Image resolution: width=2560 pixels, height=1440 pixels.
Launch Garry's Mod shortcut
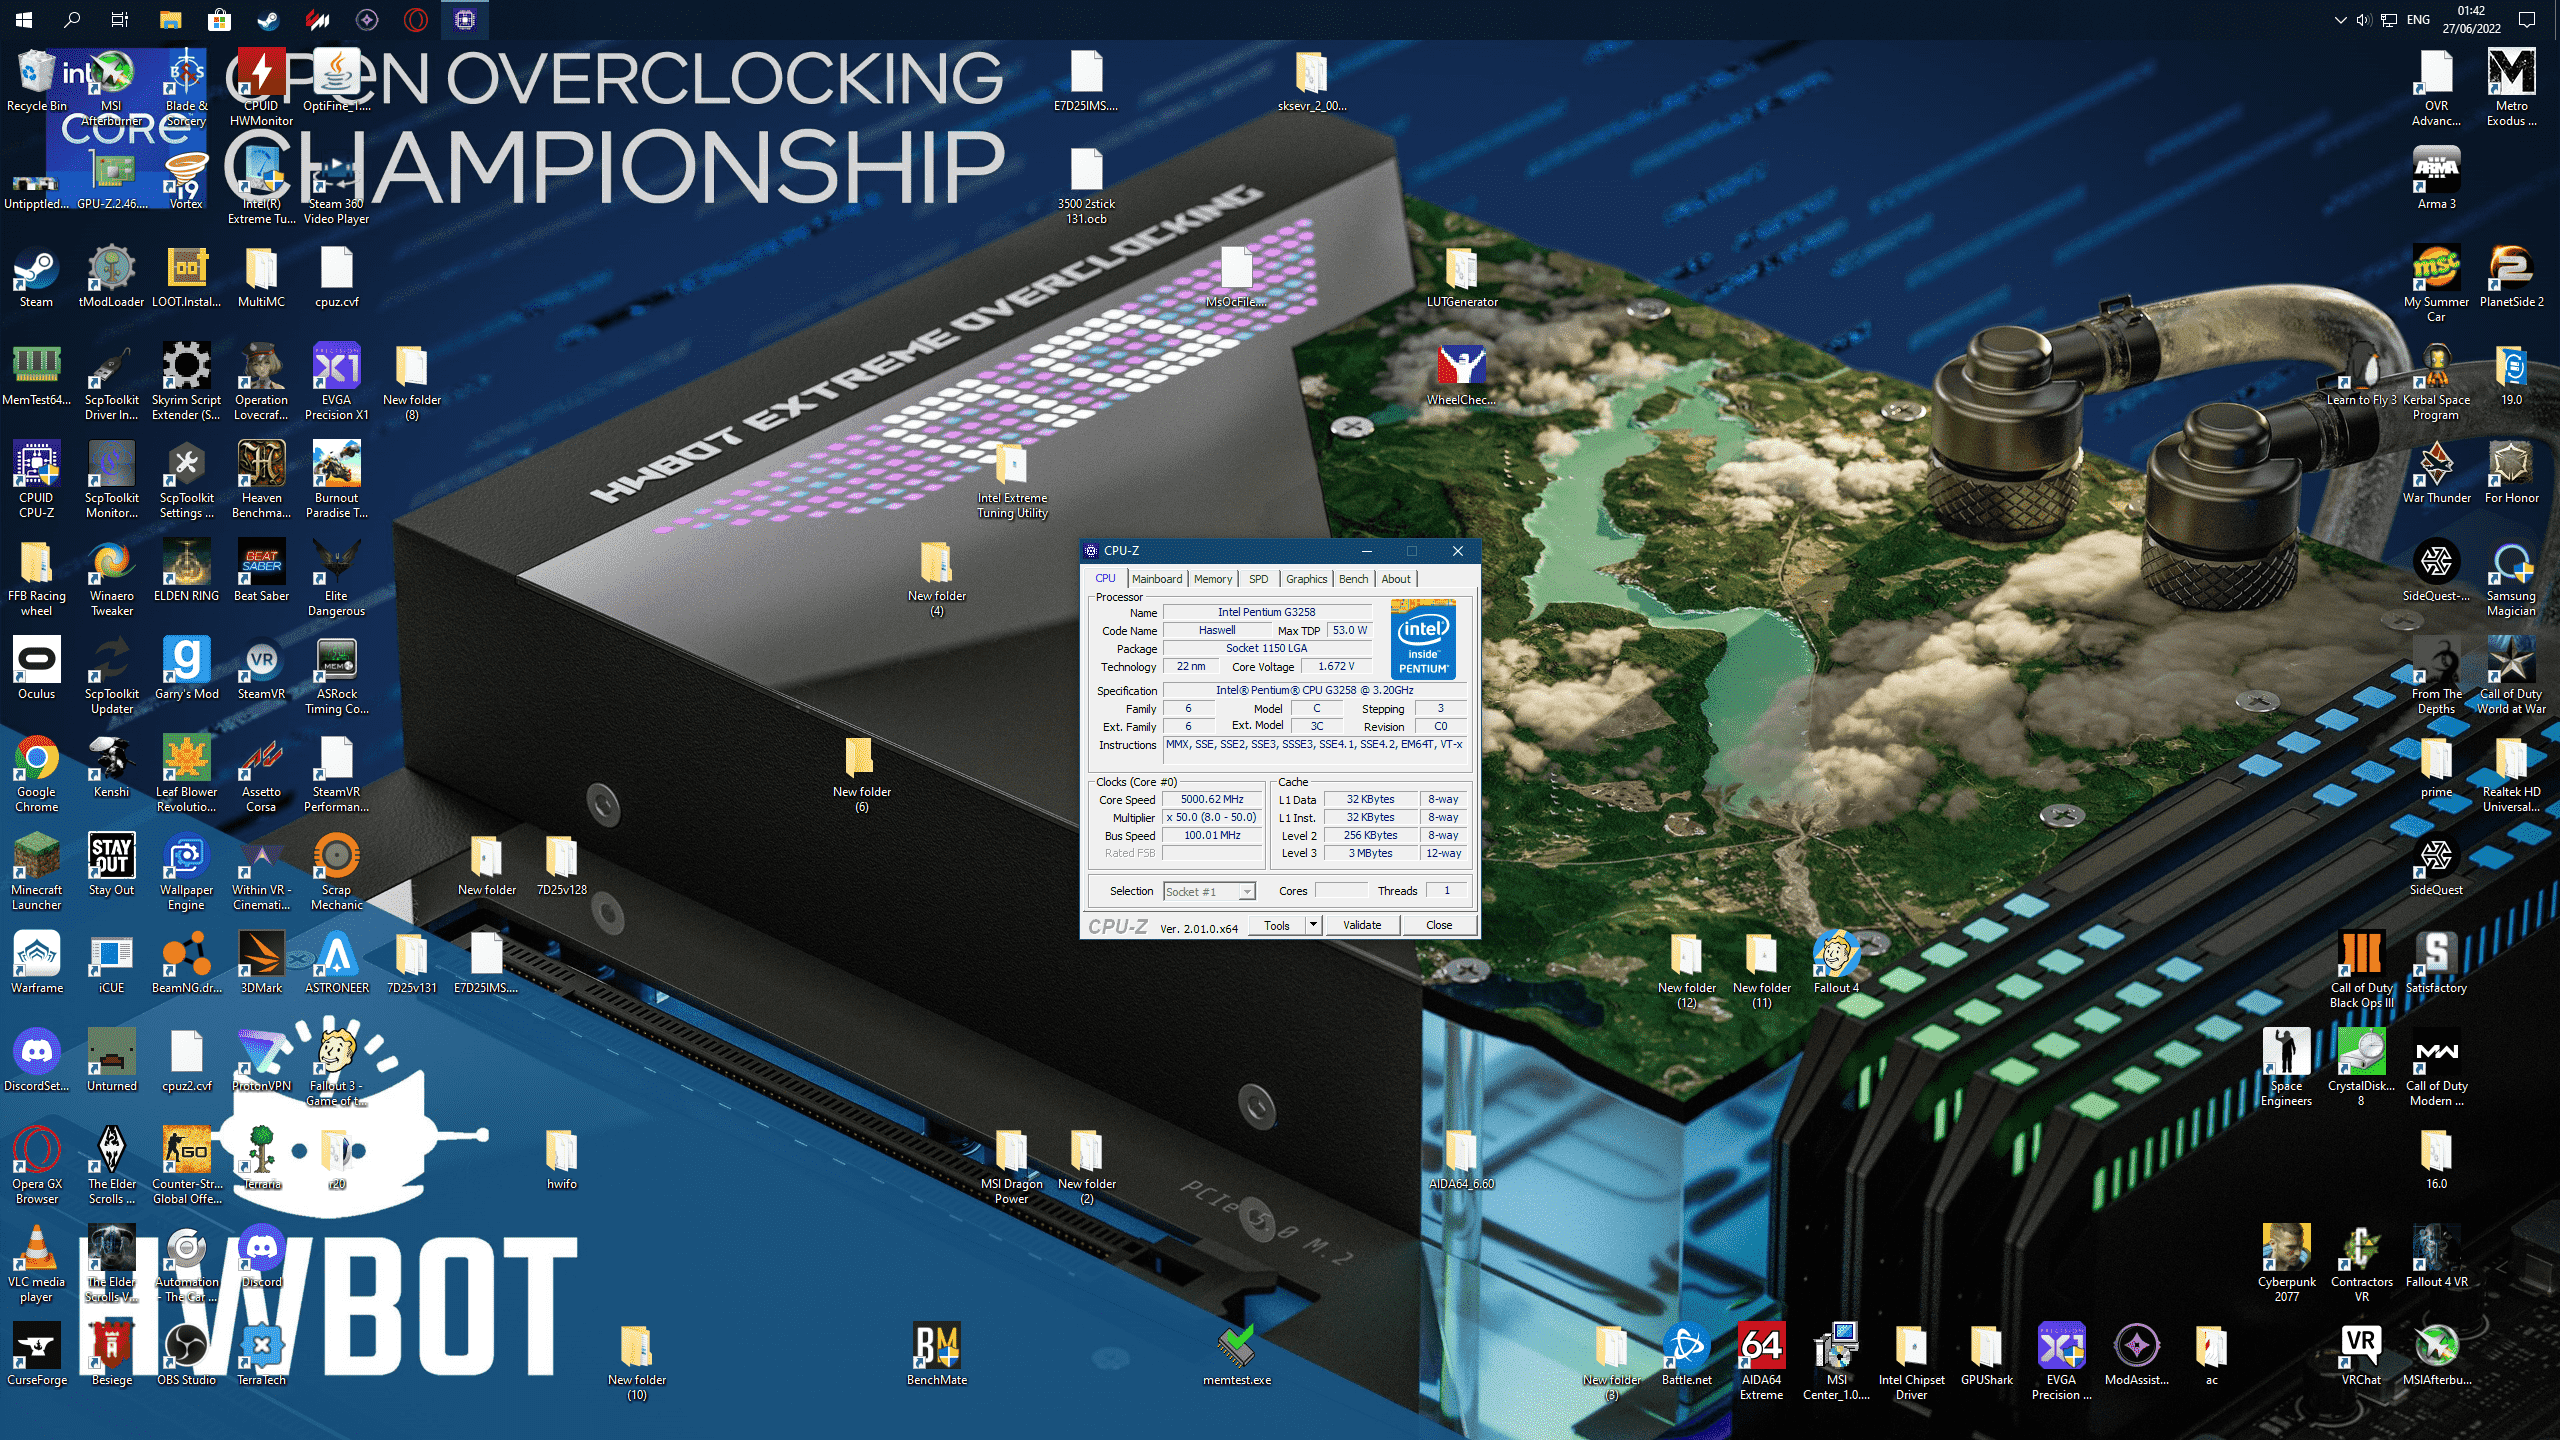coord(186,669)
